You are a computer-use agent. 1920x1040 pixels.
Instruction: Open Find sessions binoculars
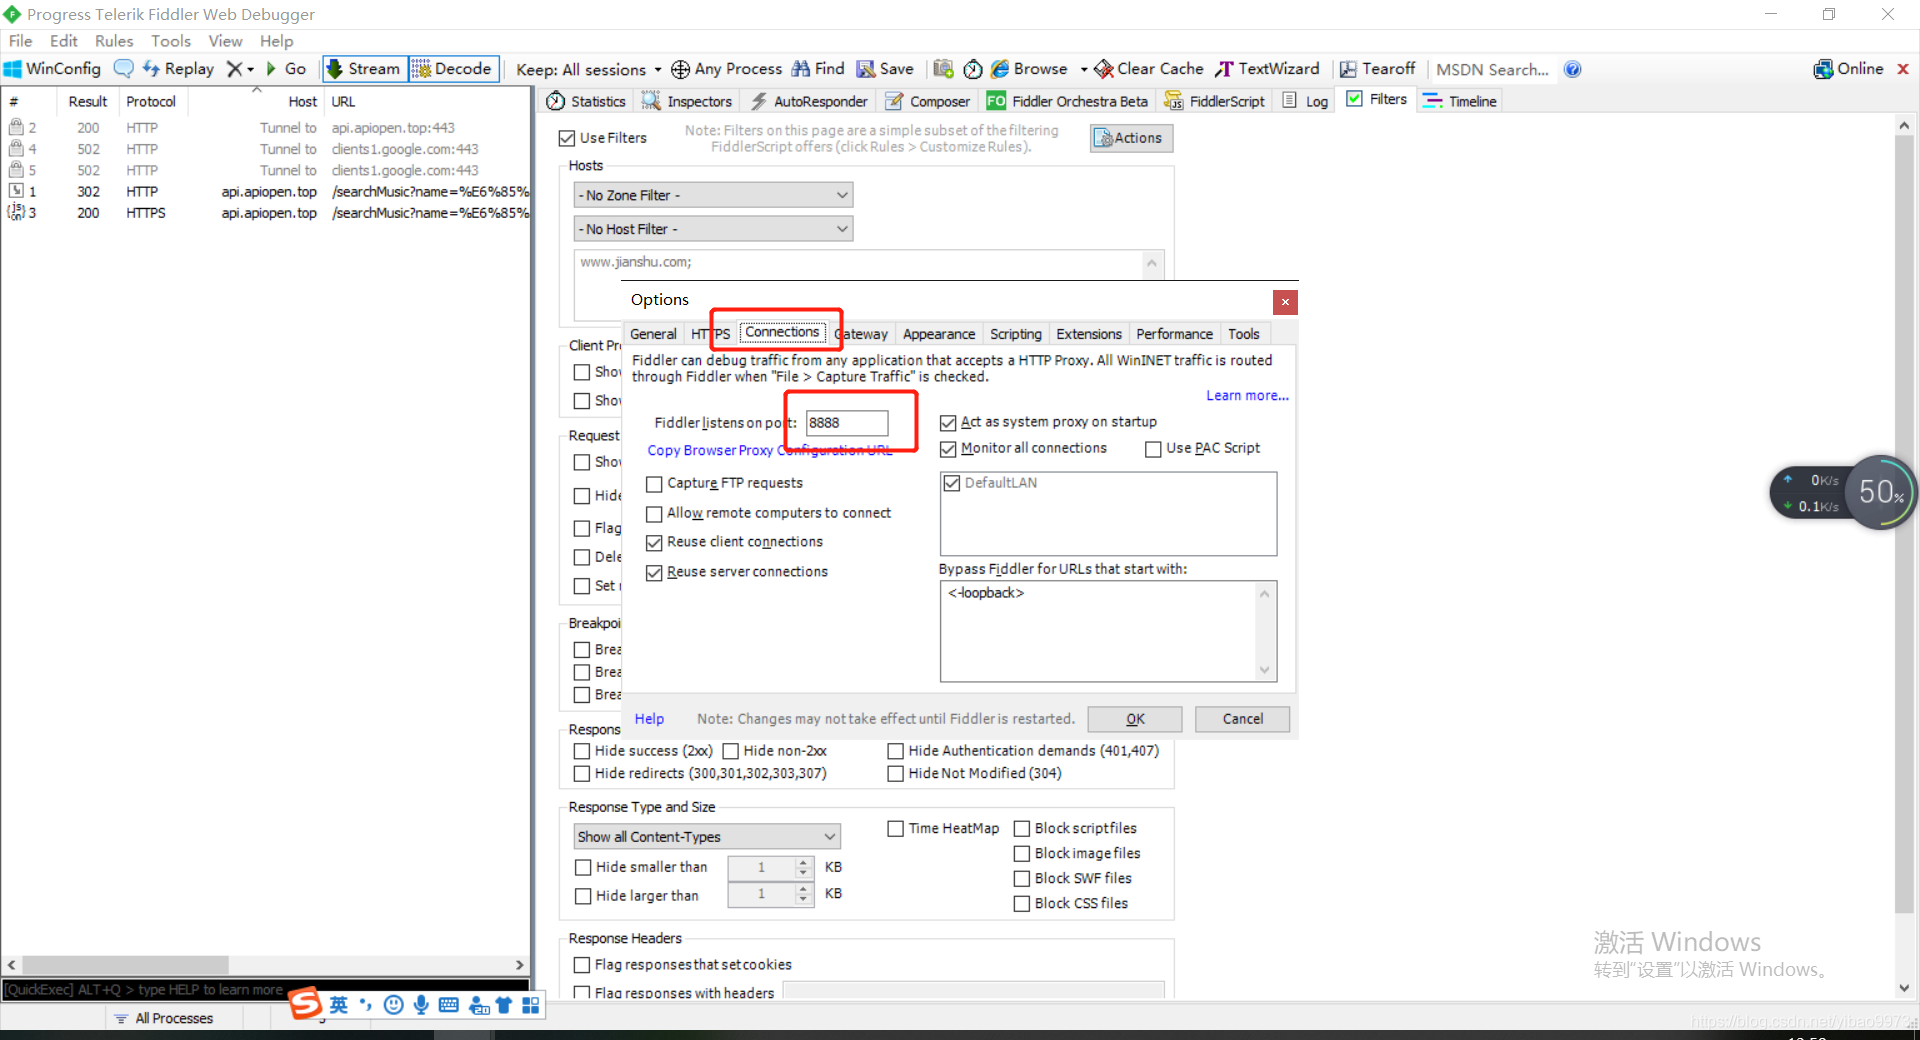[818, 69]
